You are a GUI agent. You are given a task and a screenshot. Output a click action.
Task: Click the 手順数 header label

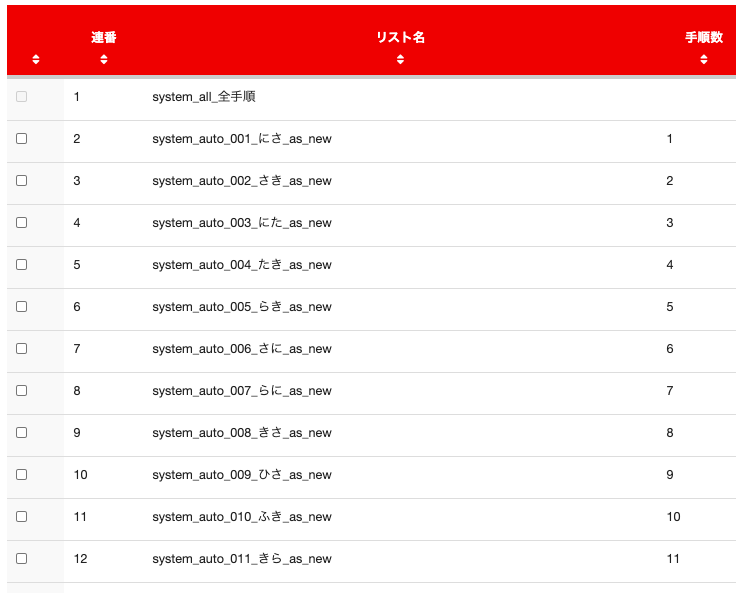click(704, 37)
